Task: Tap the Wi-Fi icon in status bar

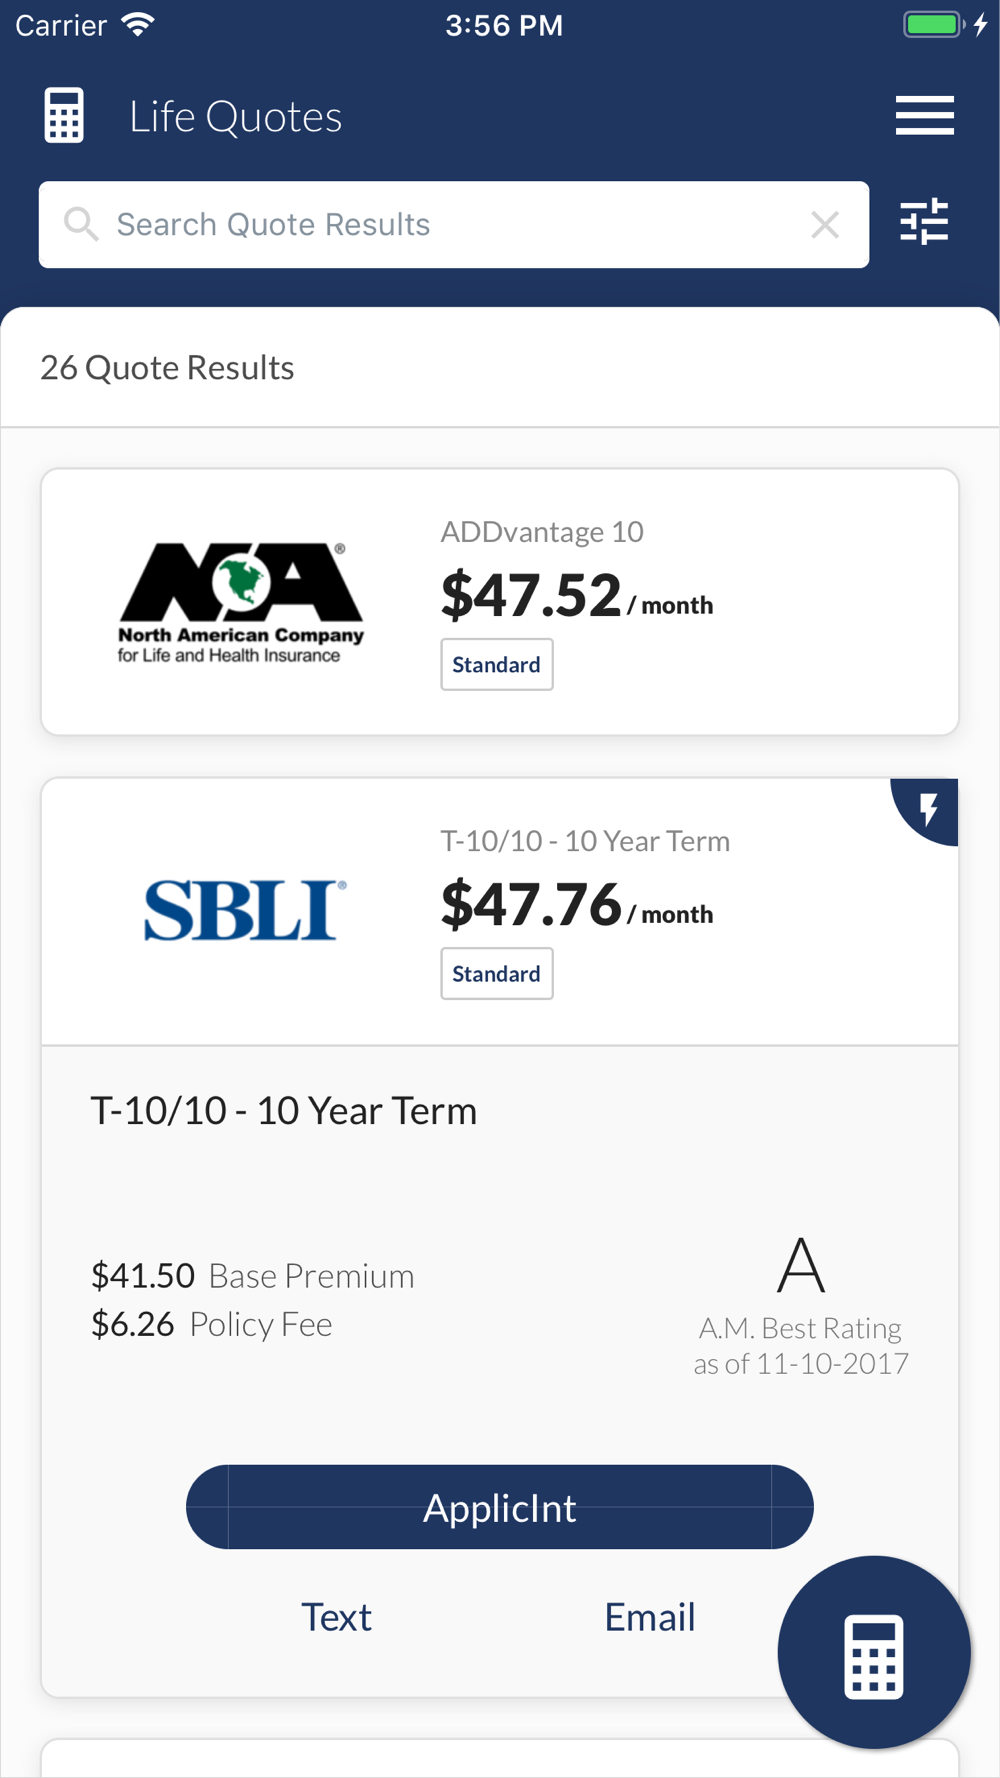Action: [138, 25]
